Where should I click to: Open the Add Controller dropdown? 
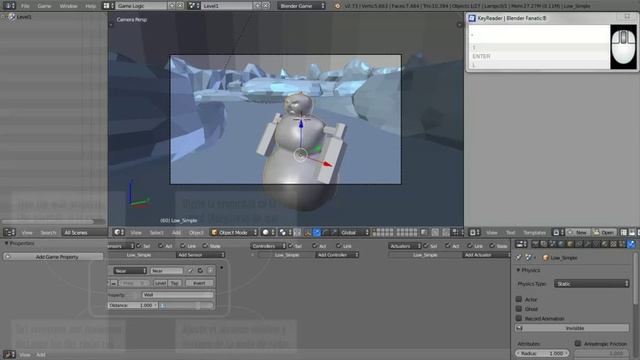pos(337,255)
